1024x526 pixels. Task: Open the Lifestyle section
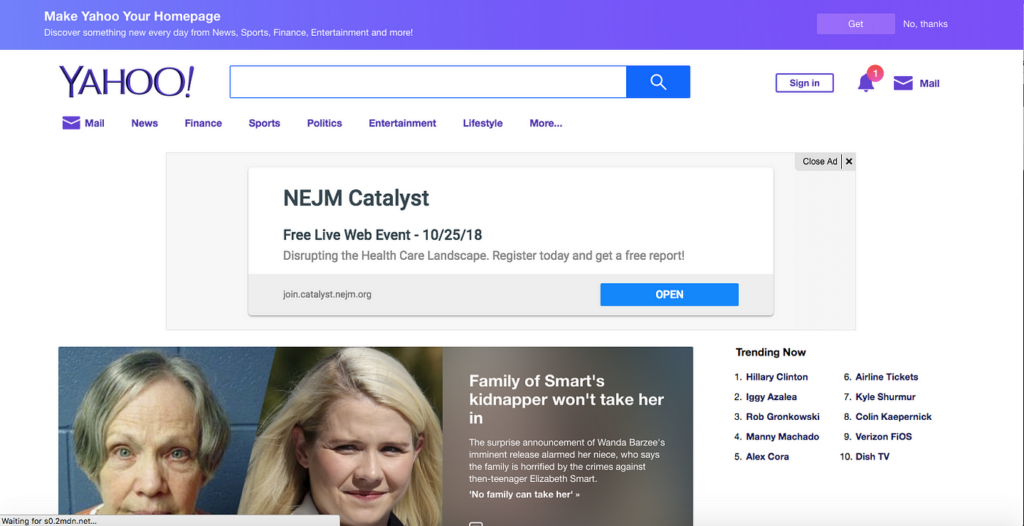click(483, 123)
